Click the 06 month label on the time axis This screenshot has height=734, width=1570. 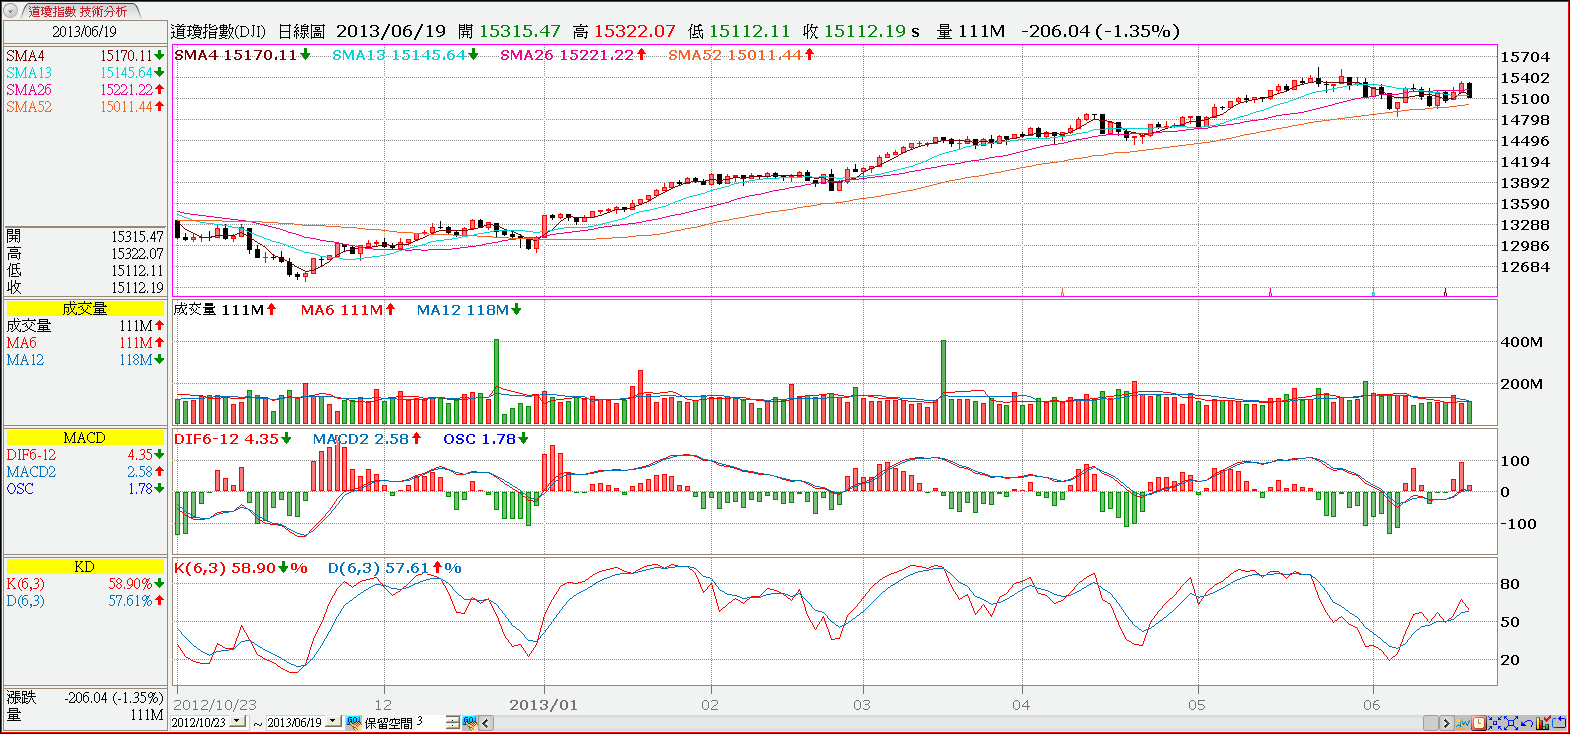point(1371,705)
